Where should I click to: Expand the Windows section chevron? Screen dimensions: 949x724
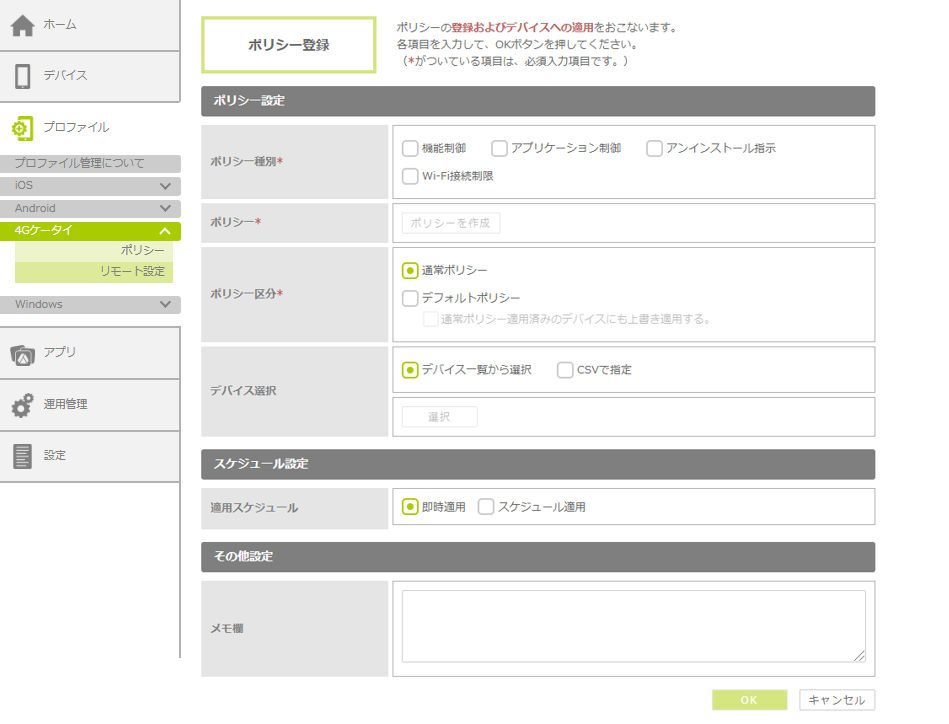click(x=165, y=305)
